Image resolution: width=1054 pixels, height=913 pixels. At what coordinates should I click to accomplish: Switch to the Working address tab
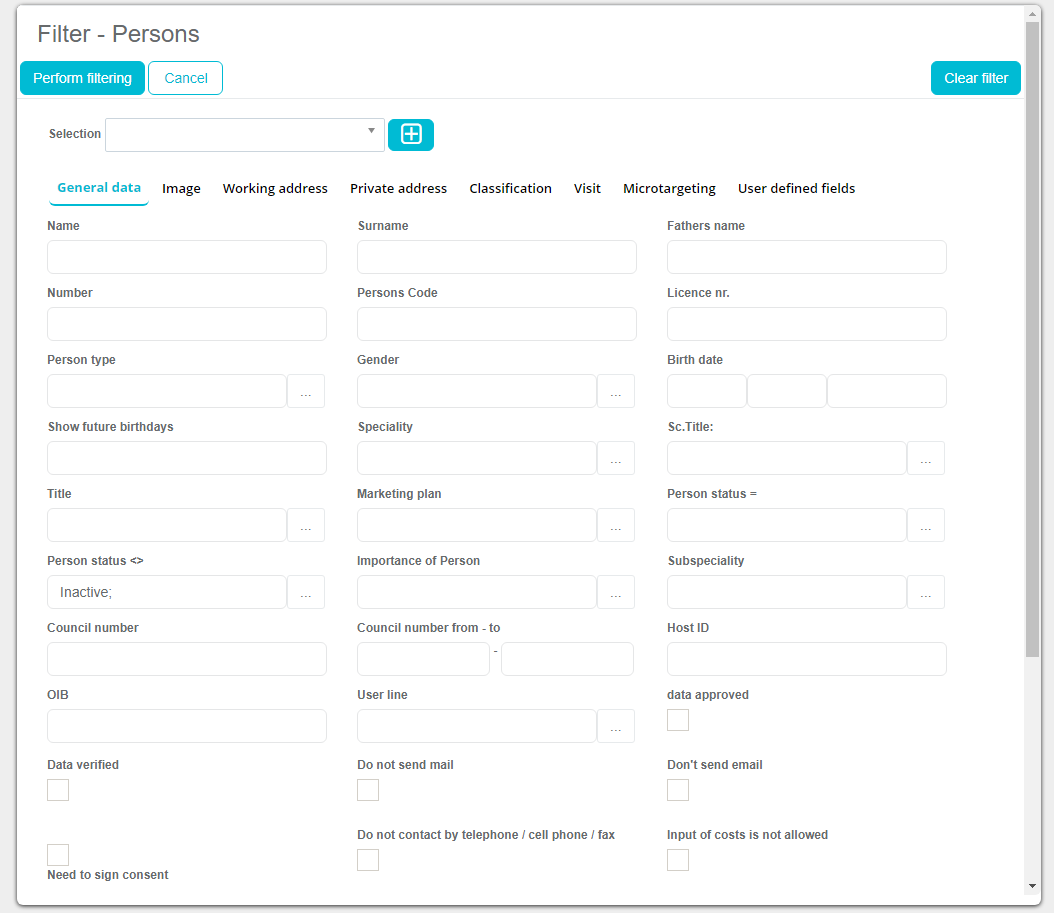click(x=275, y=188)
